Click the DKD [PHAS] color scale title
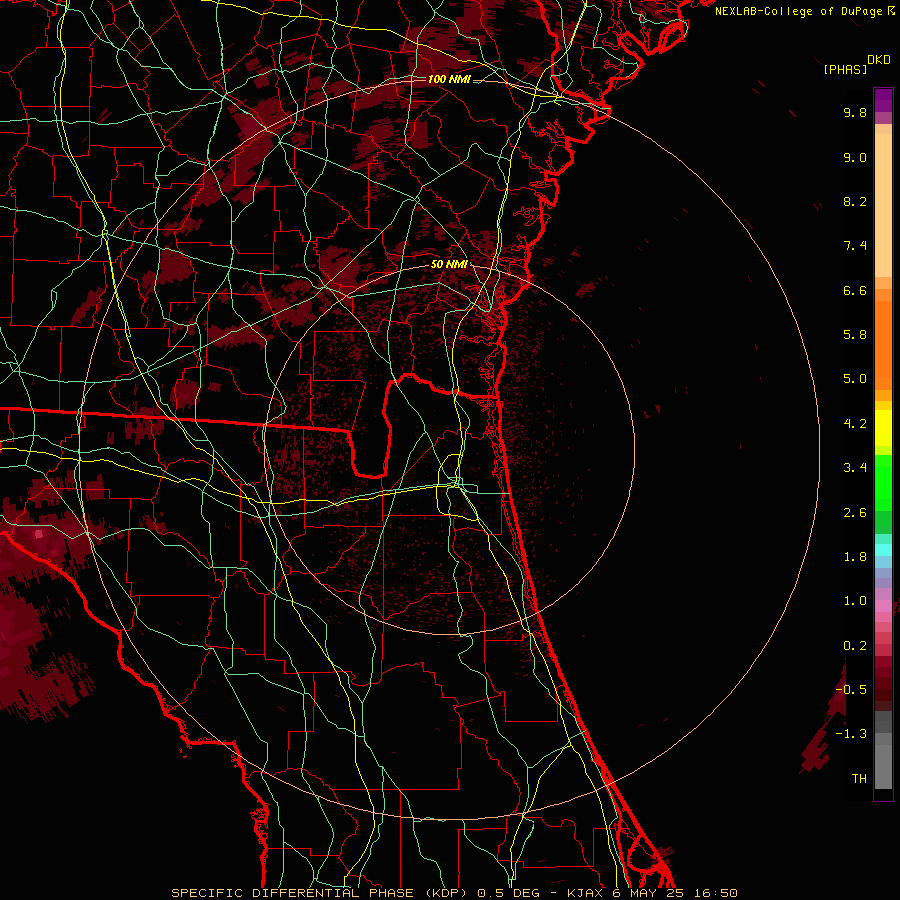This screenshot has width=900, height=900. (856, 64)
